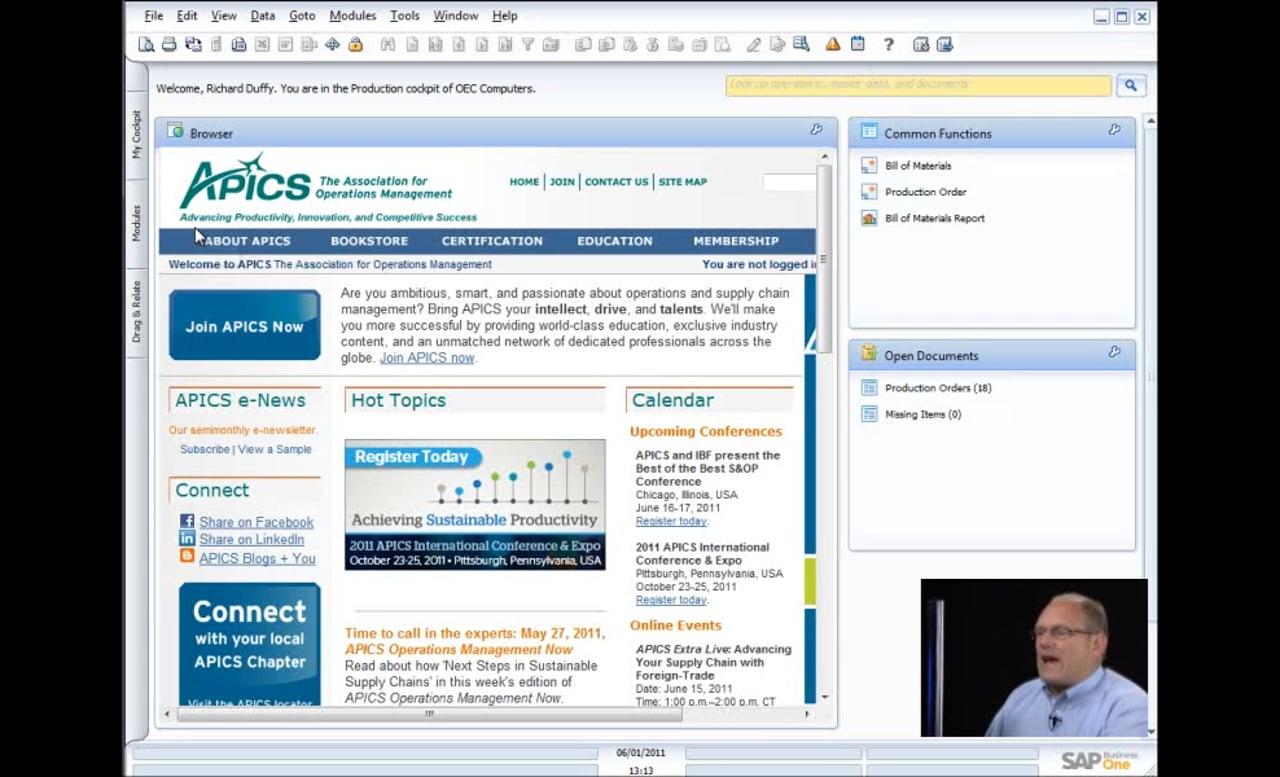The image size is (1280, 777).
Task: Open the BOOKSTORE navigation item
Action: coord(369,241)
